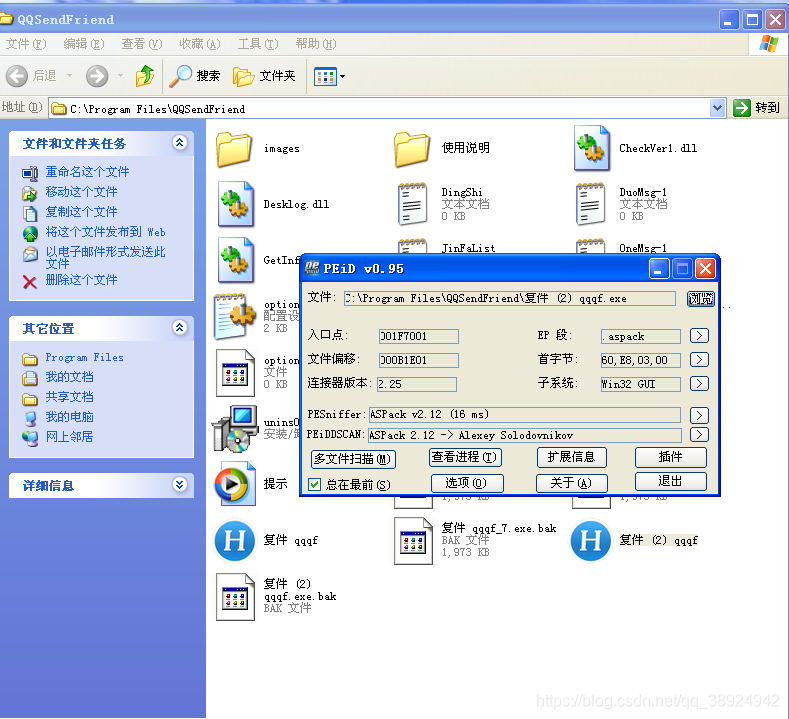The height and width of the screenshot is (719, 789).
Task: Collapse the file and folder tasks panel
Action: click(180, 143)
